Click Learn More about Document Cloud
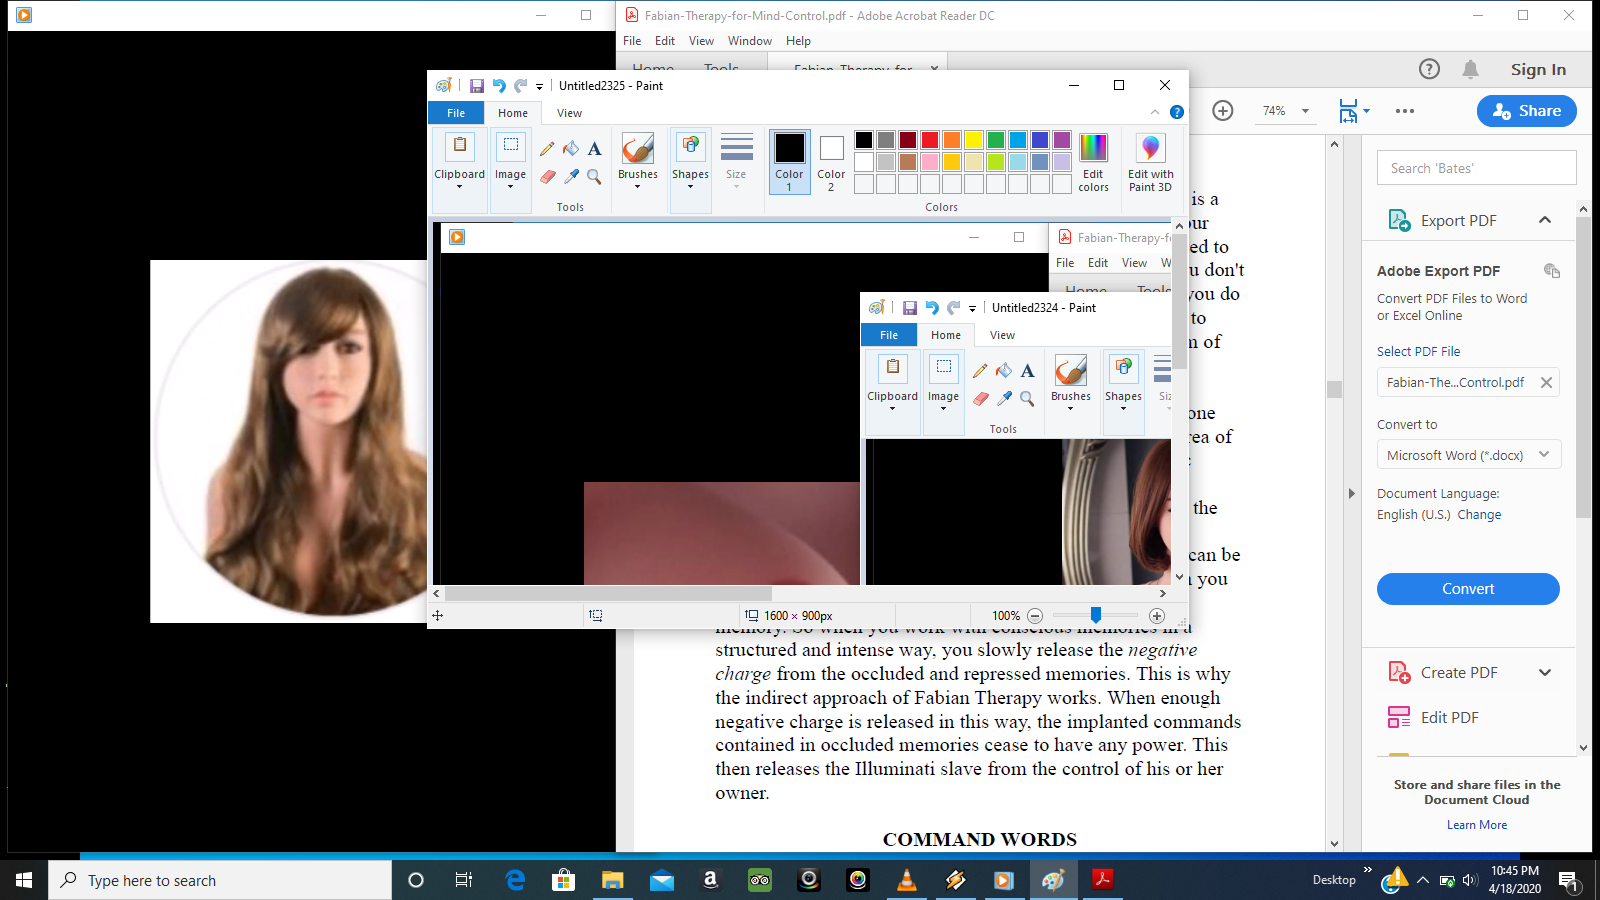Image resolution: width=1600 pixels, height=900 pixels. [x=1477, y=825]
